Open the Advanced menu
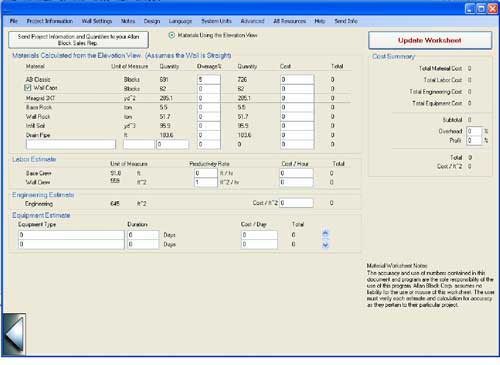This screenshot has width=500, height=365. pos(252,21)
